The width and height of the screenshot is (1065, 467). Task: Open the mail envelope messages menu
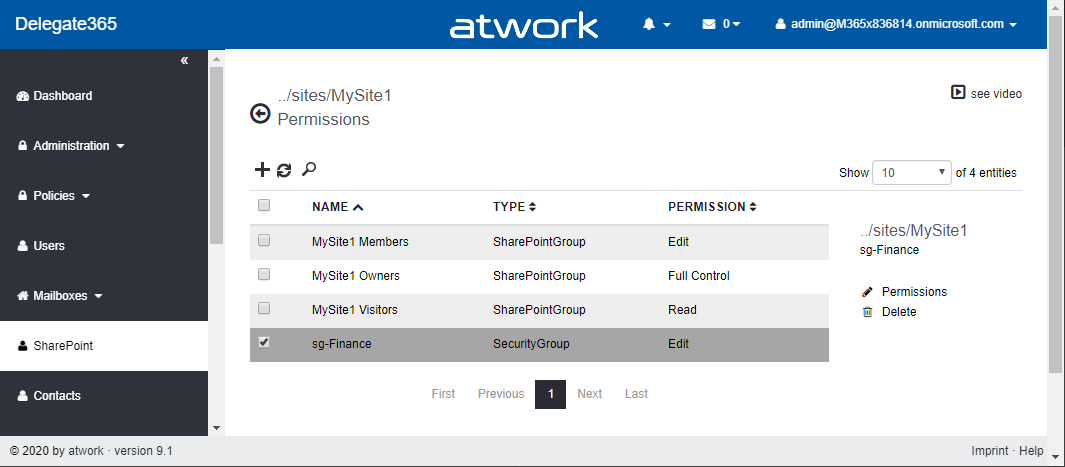click(x=720, y=24)
